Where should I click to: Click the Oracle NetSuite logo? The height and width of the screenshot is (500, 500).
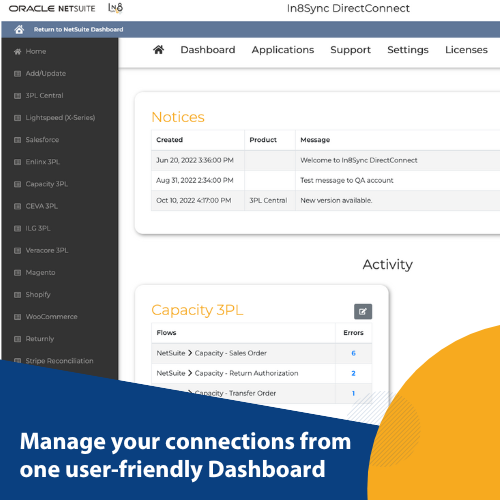click(x=52, y=9)
